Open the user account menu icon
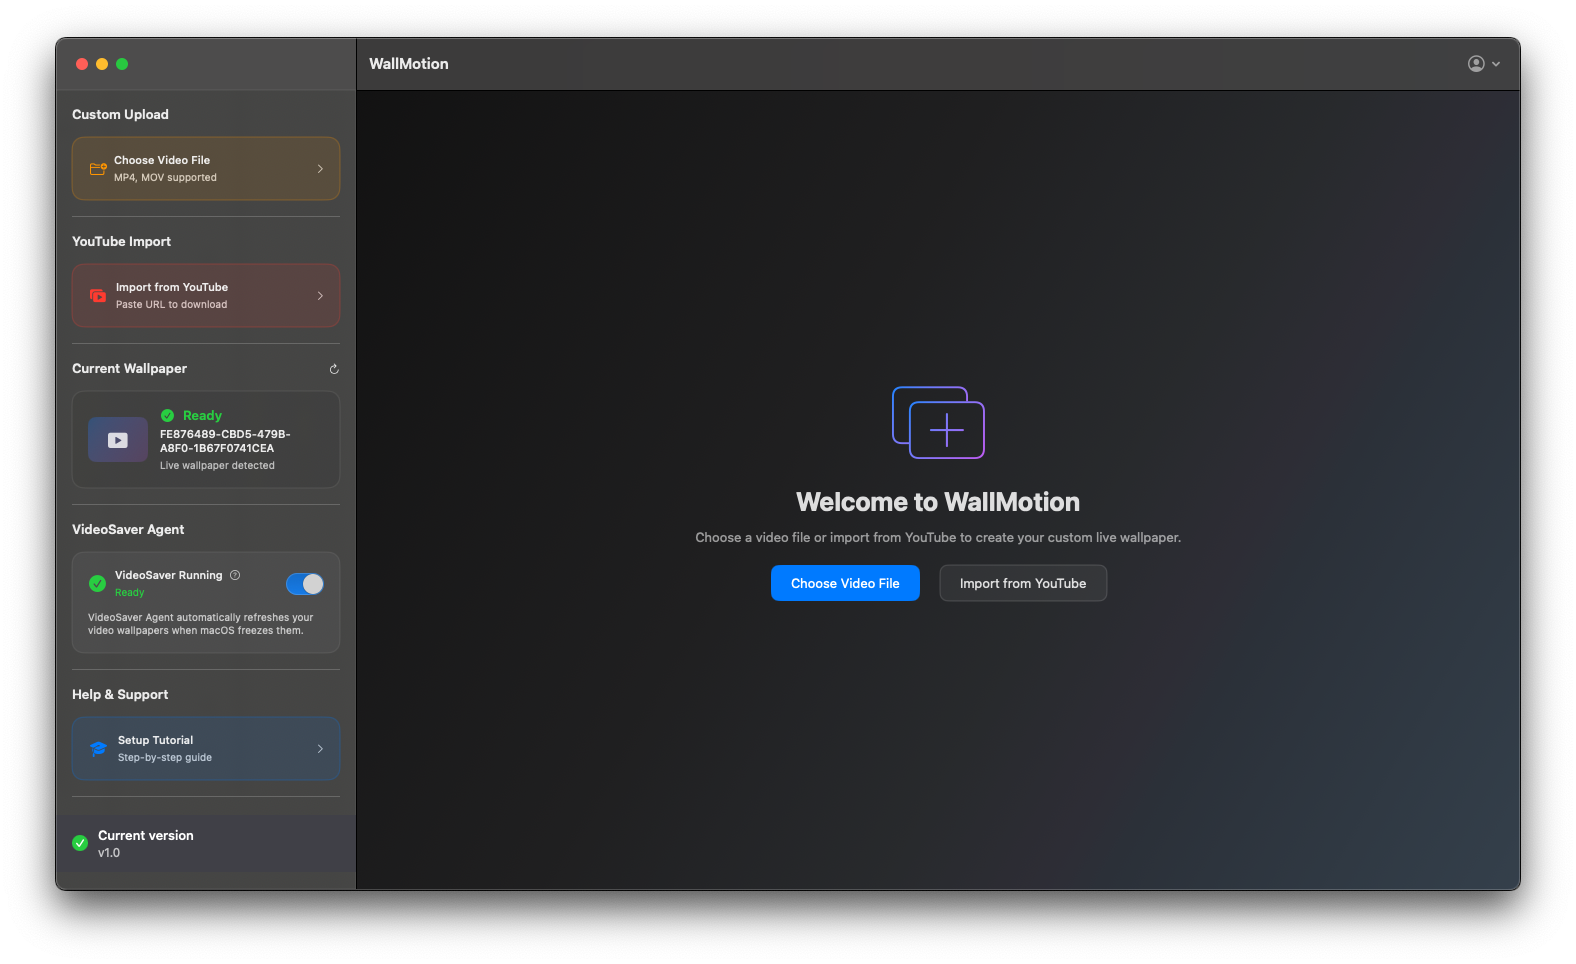This screenshot has width=1576, height=964. 1476,64
